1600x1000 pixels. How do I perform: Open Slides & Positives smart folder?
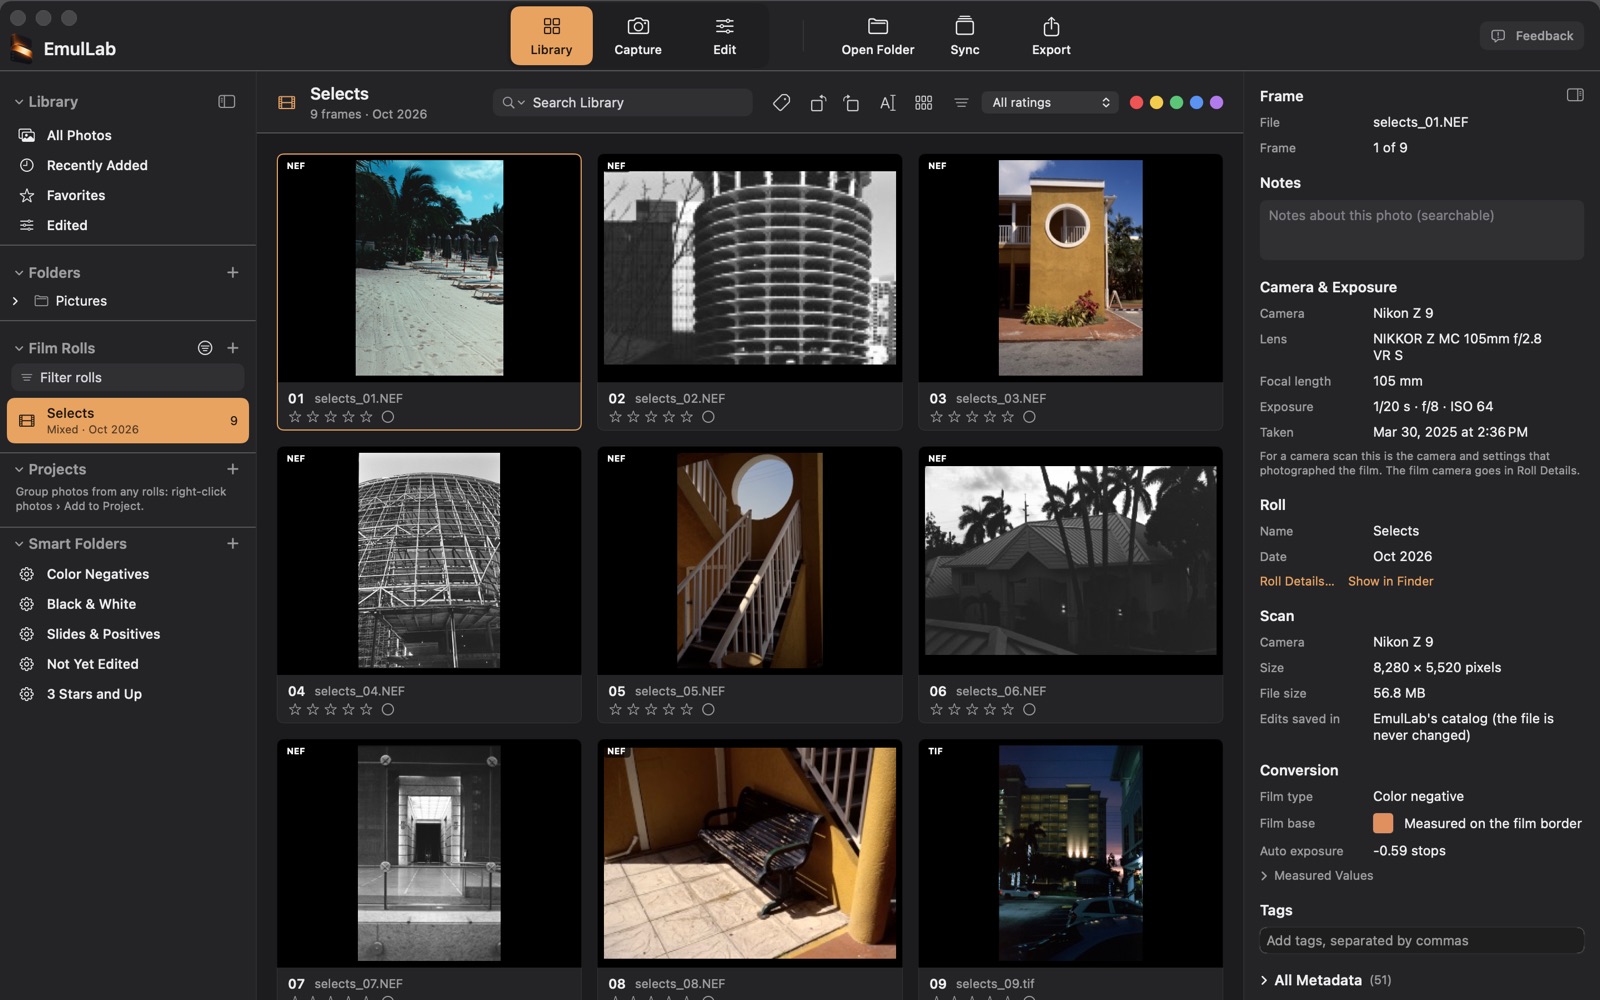(128, 634)
